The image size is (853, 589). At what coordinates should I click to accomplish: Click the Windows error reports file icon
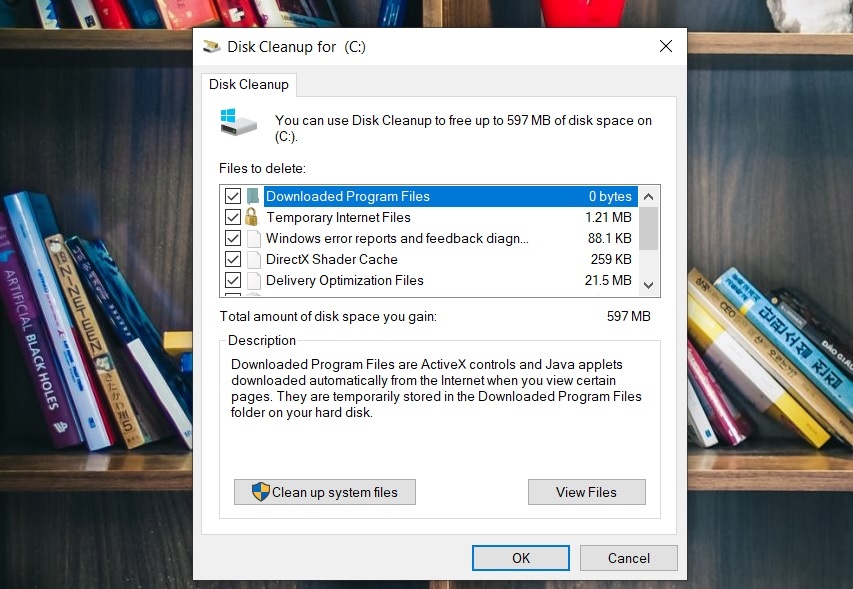(253, 239)
